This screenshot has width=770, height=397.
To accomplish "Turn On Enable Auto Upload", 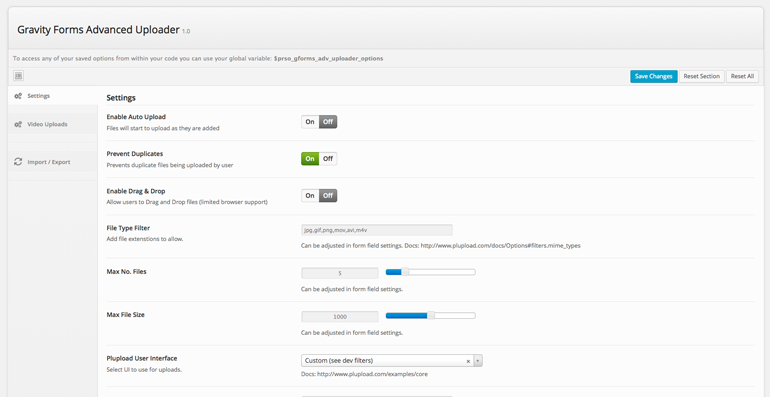I will click(310, 122).
